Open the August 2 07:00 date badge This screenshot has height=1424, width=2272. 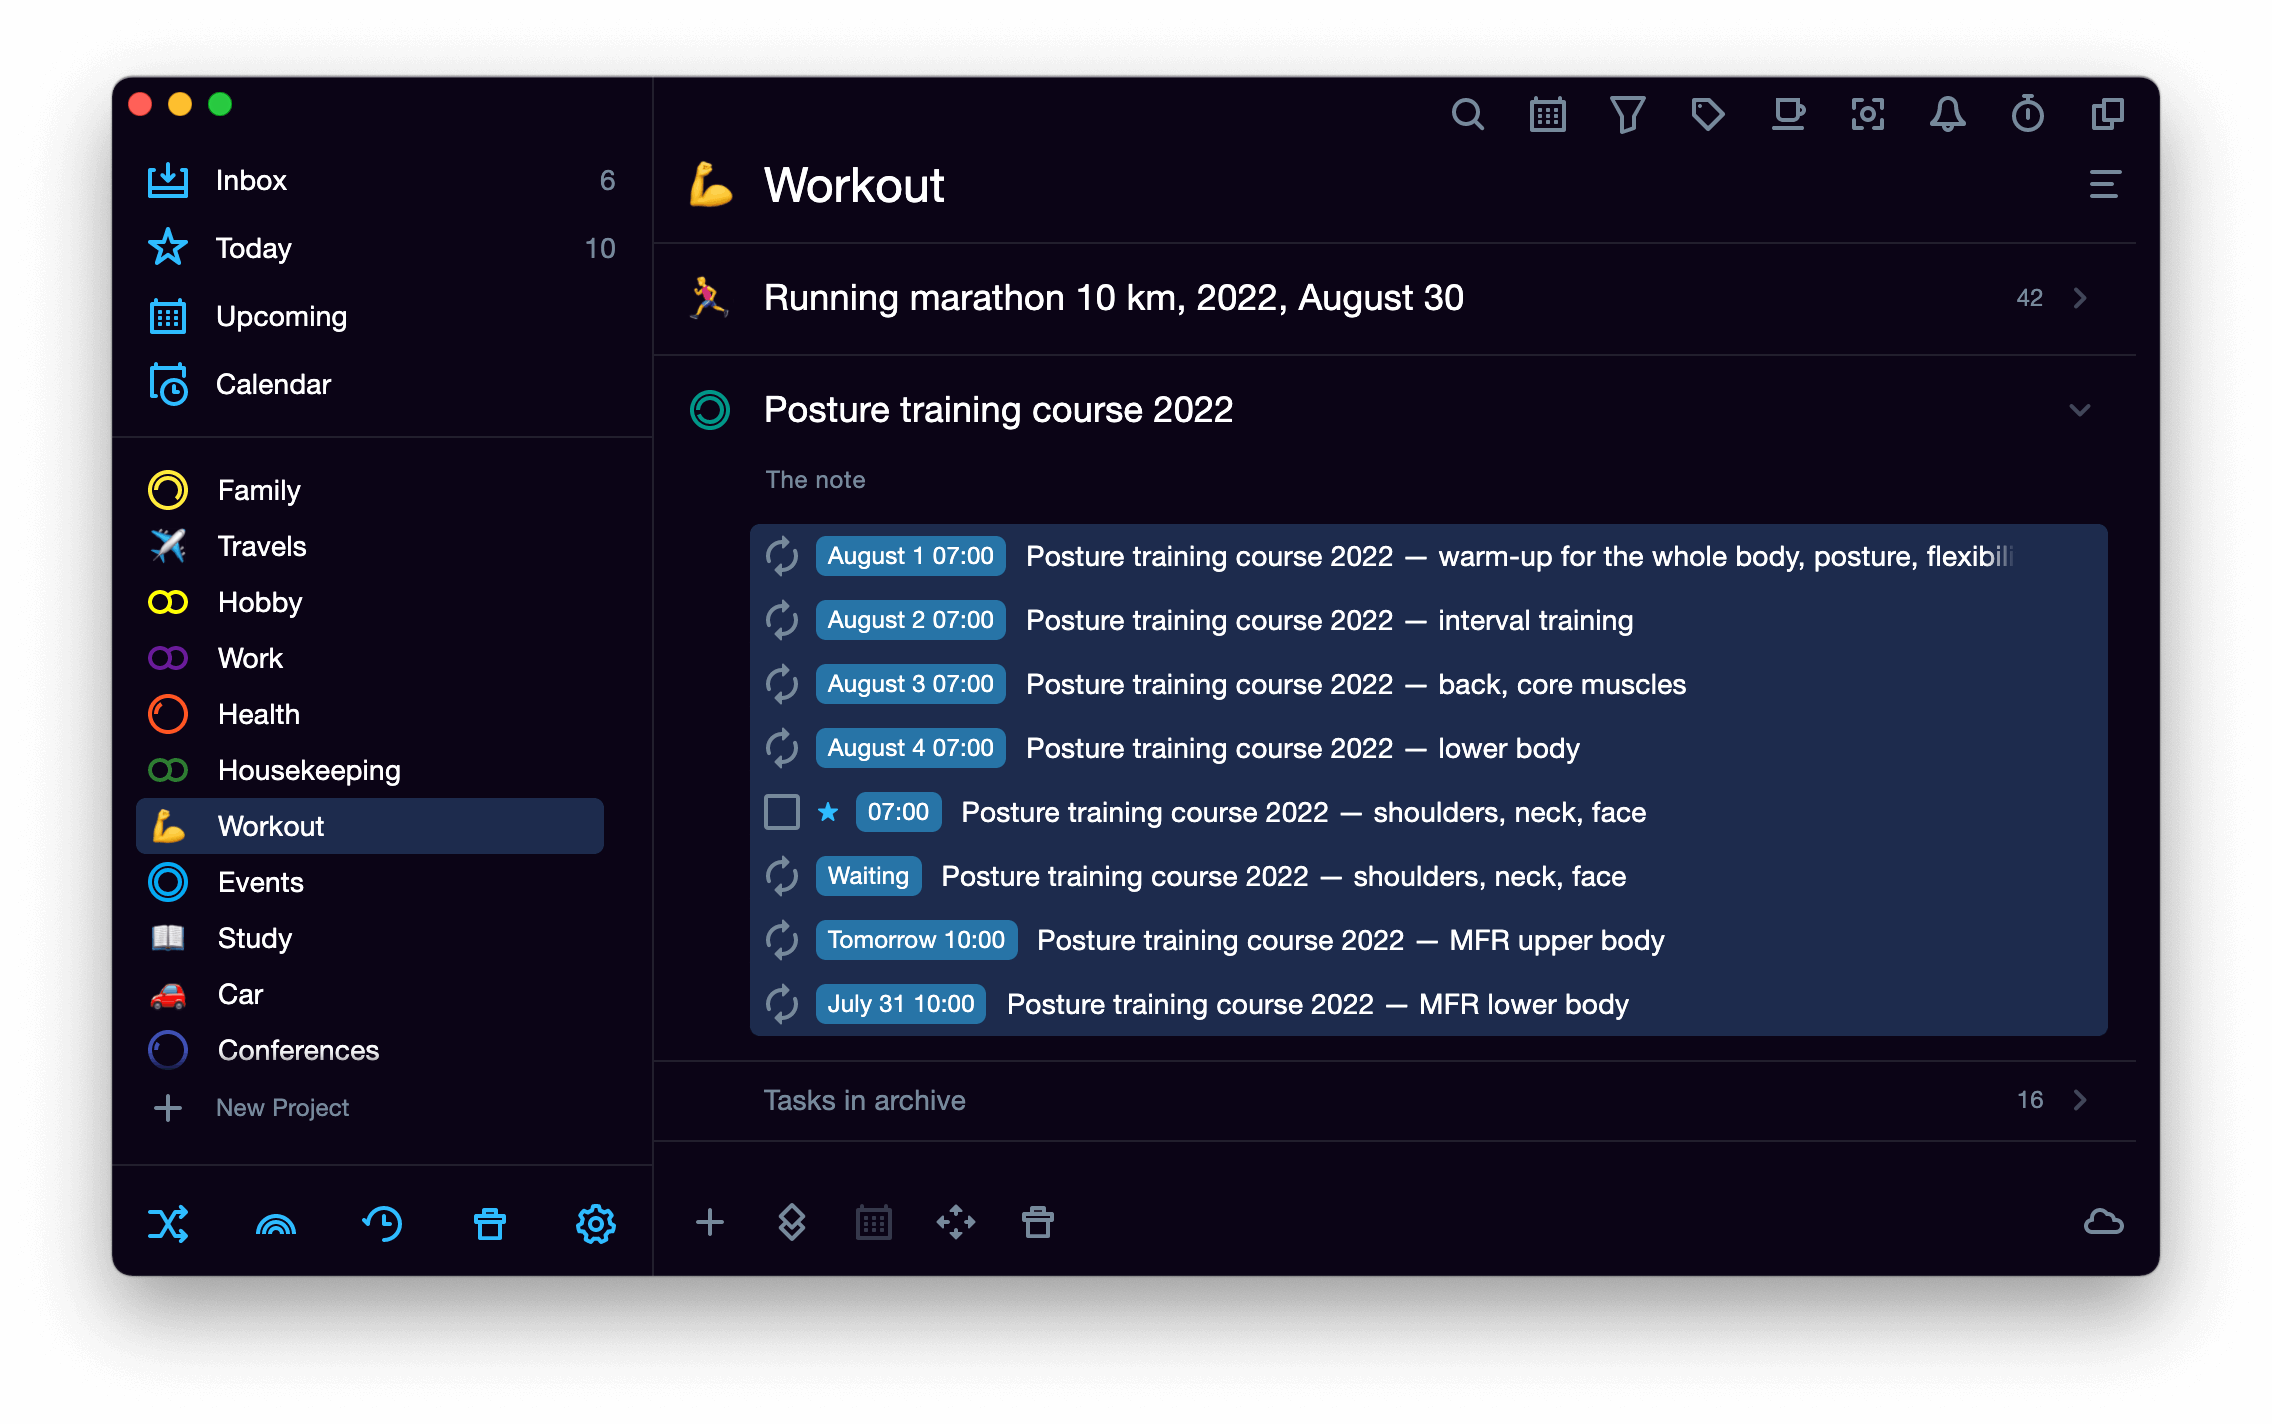coord(910,620)
